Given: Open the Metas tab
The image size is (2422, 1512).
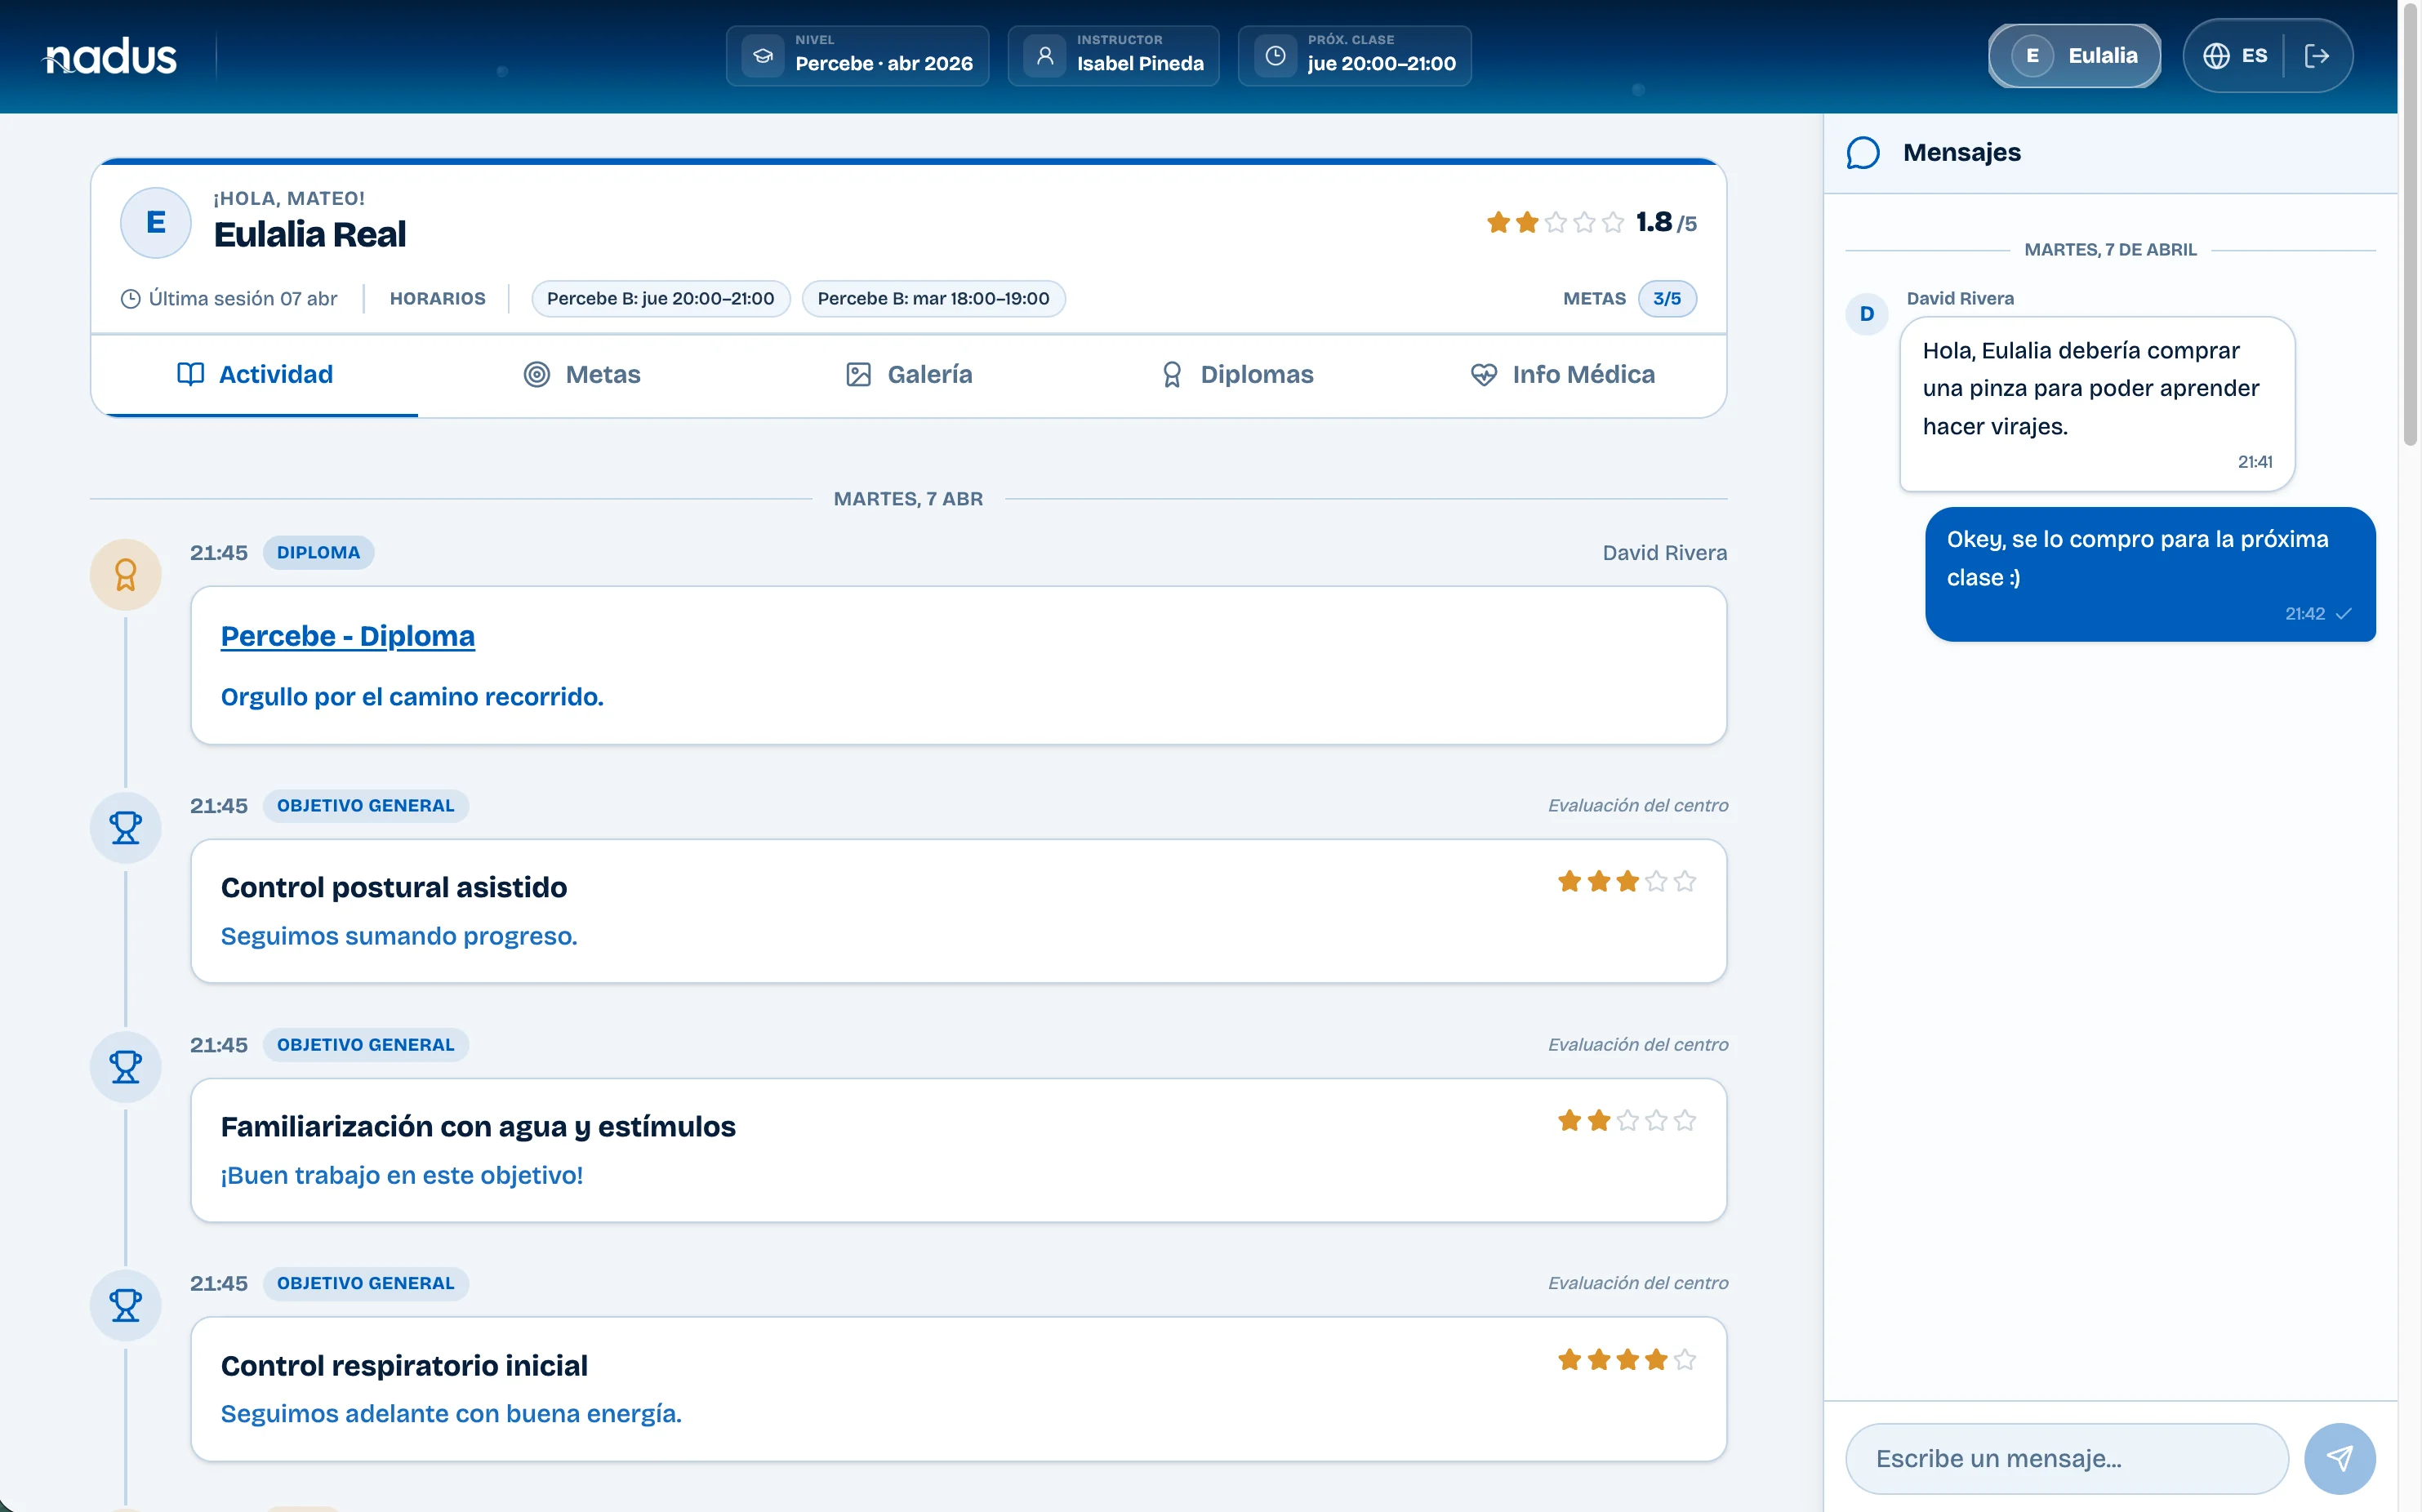Looking at the screenshot, I should pyautogui.click(x=582, y=374).
